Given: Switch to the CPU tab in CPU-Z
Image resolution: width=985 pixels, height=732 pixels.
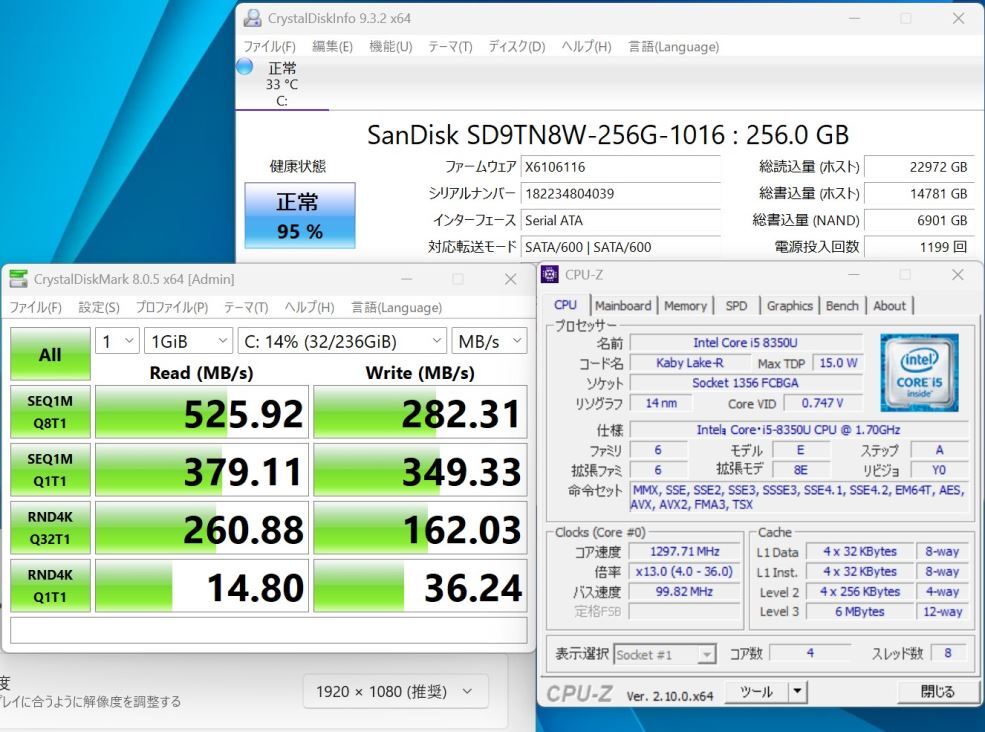Looking at the screenshot, I should (x=565, y=305).
